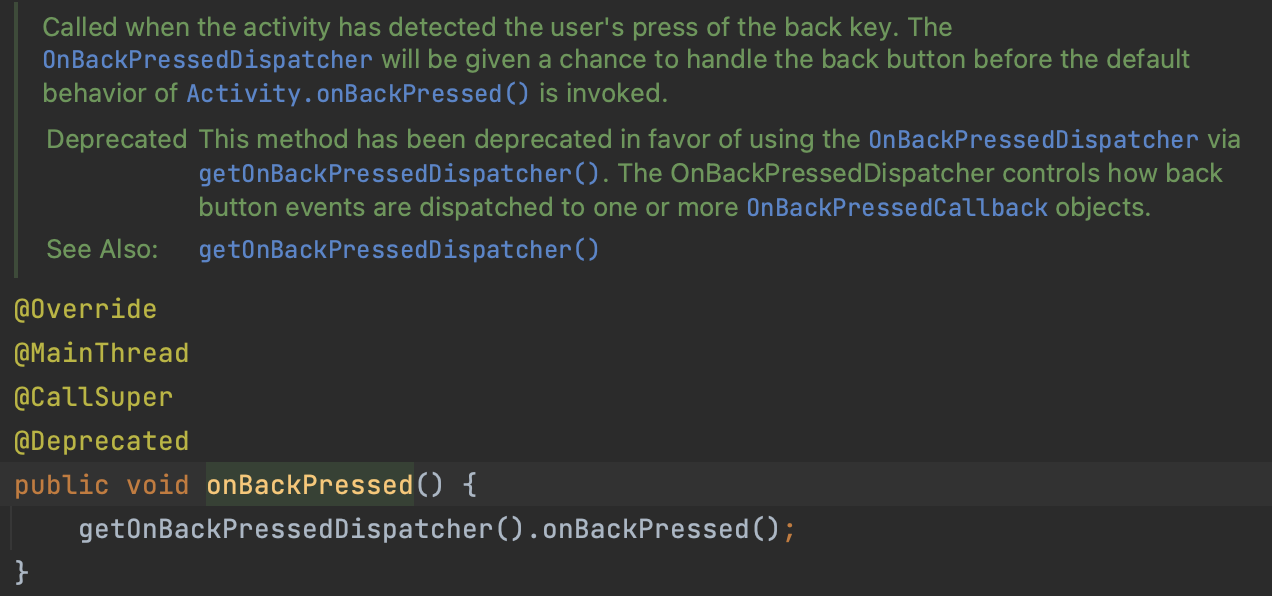Open OnBackPressedDispatcher link in first doc paragraph
1272x596 pixels.
click(208, 59)
